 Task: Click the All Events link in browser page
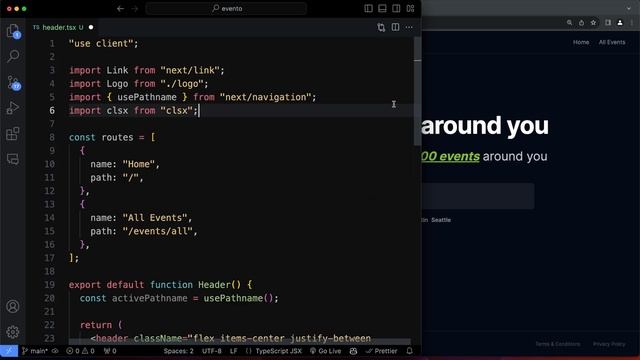[612, 42]
